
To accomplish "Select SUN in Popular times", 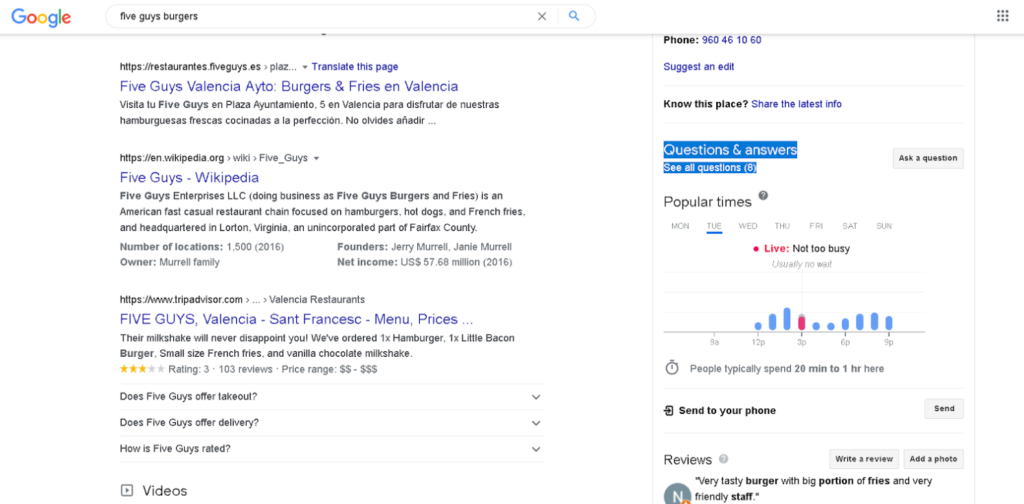I will point(884,226).
